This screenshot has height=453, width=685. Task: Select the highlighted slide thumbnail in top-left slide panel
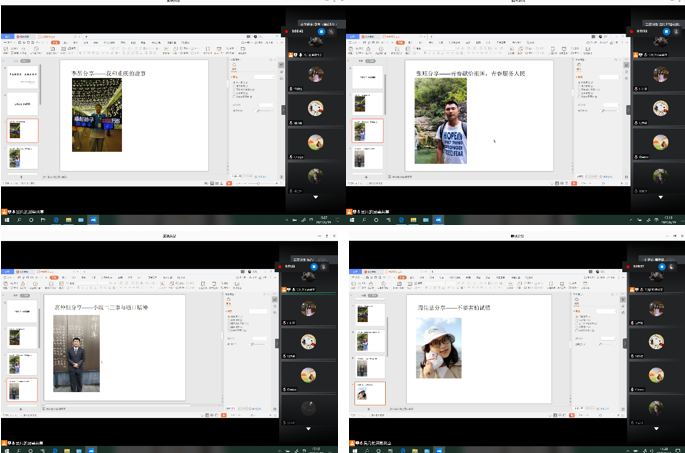[x=22, y=130]
